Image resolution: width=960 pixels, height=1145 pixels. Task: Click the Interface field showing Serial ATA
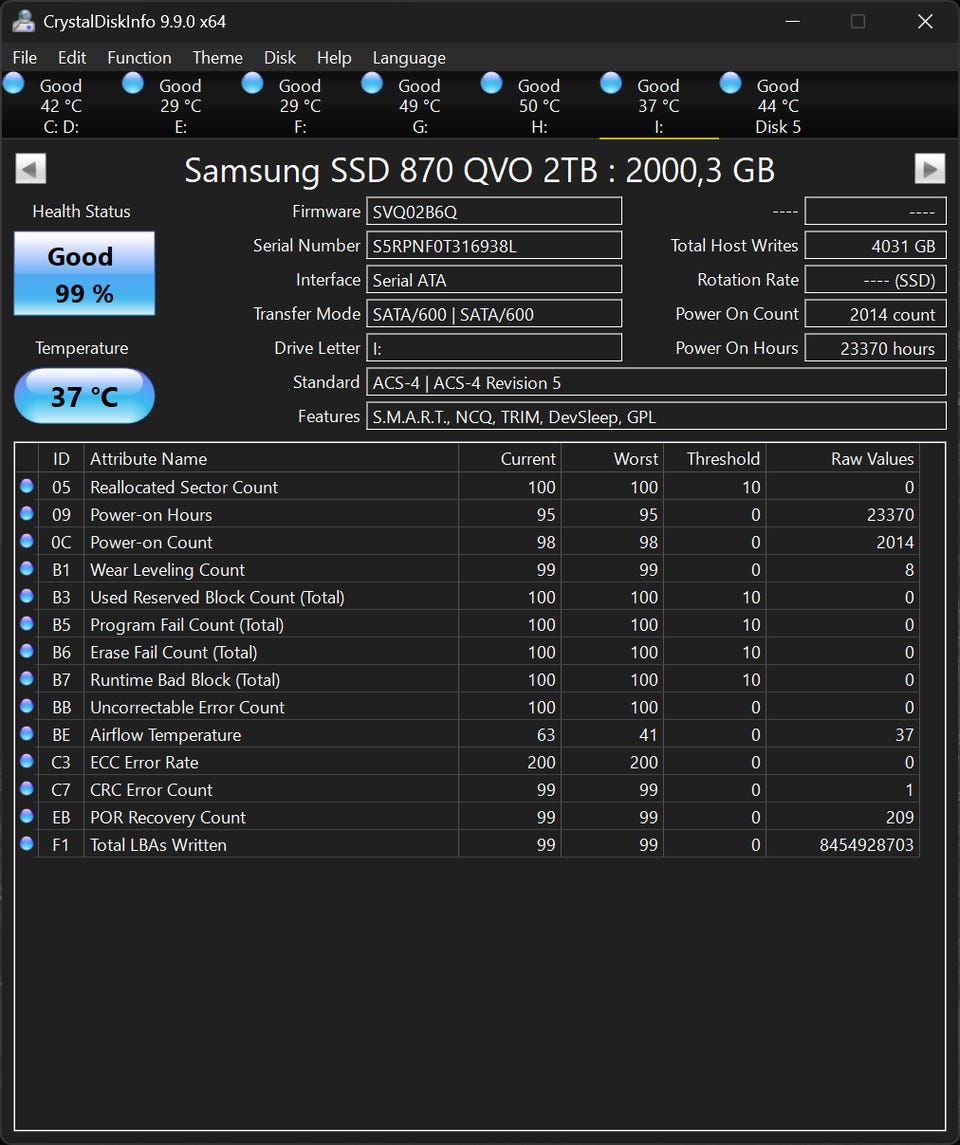coord(494,280)
